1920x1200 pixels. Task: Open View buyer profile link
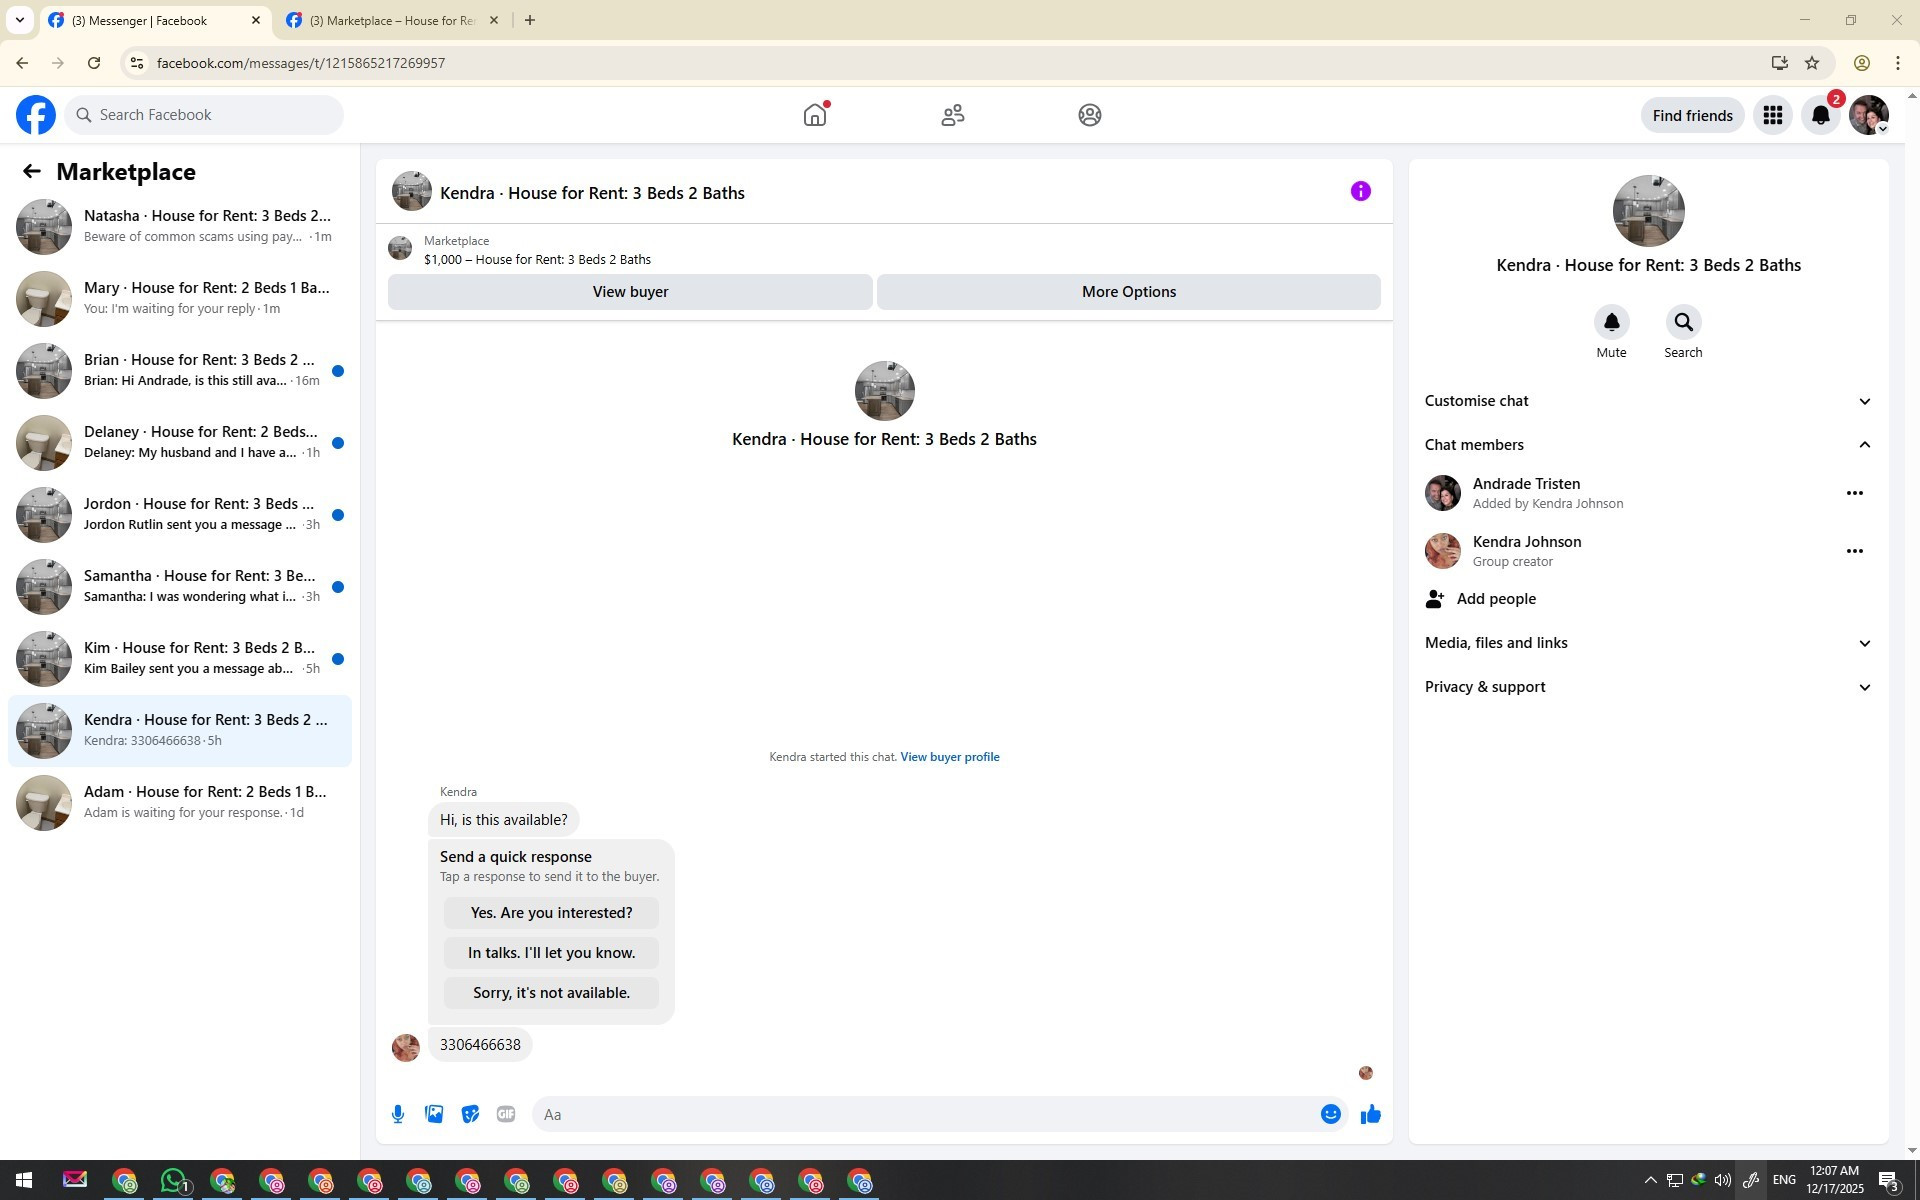tap(949, 757)
